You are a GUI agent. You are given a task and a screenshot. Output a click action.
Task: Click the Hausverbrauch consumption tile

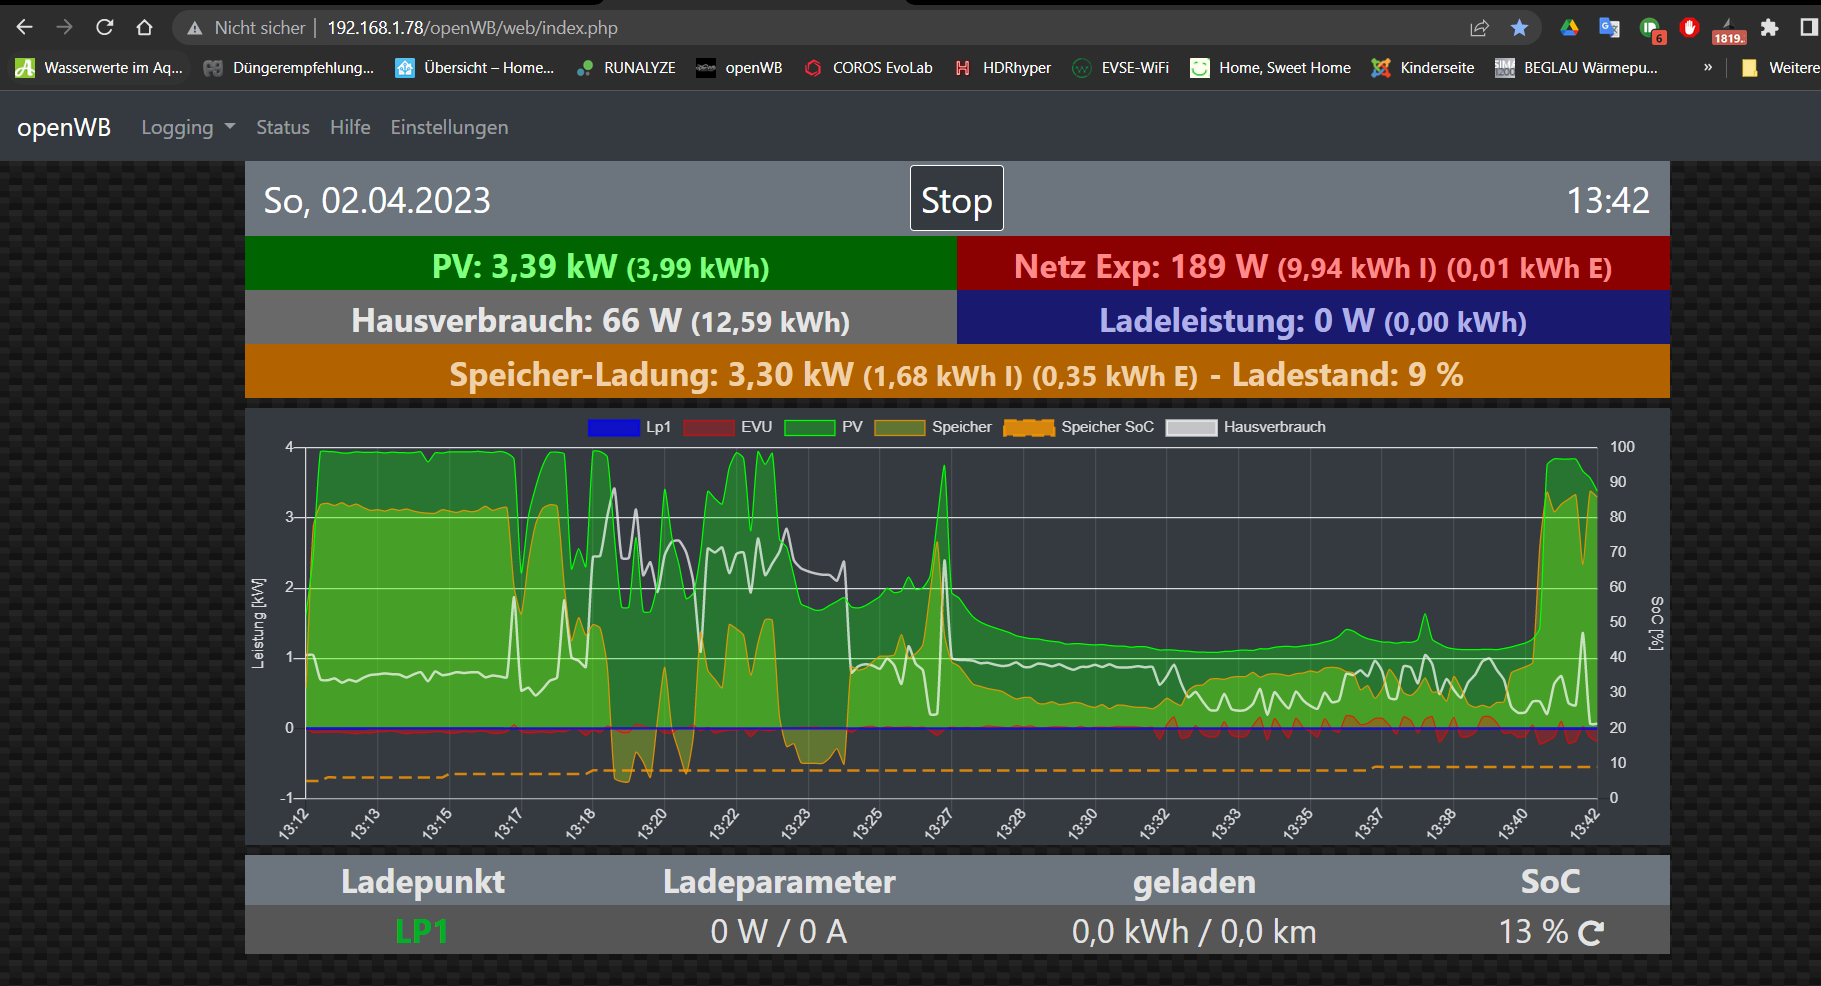[x=601, y=318]
